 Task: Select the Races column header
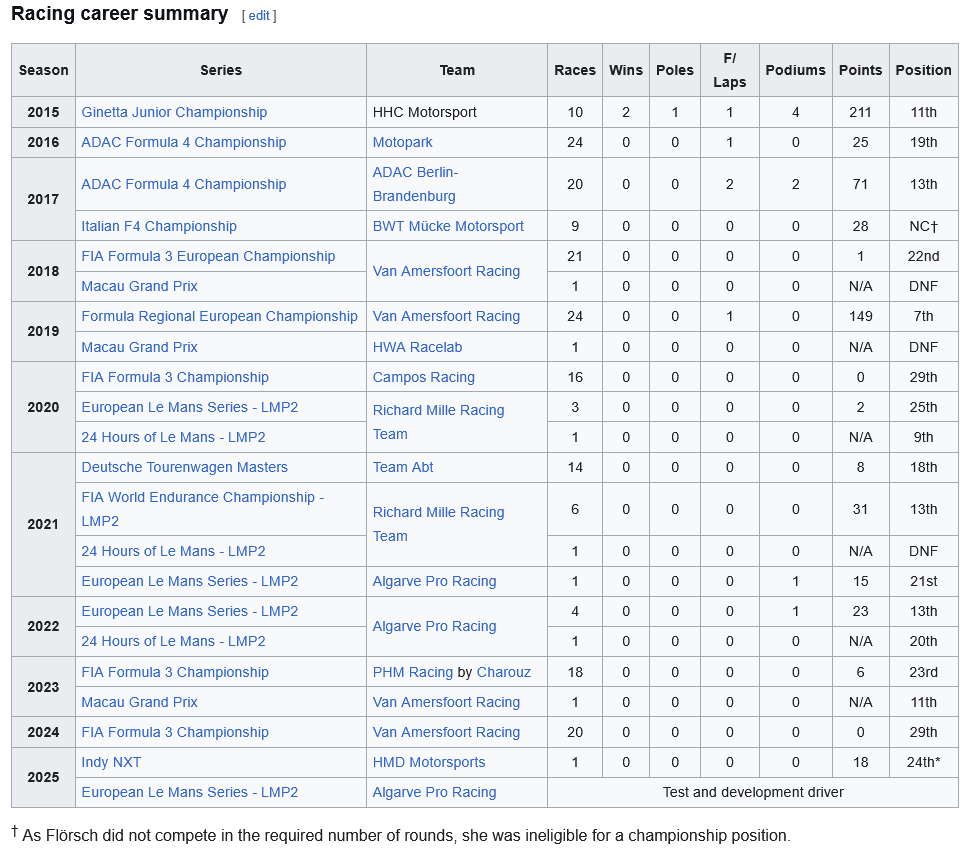point(575,70)
